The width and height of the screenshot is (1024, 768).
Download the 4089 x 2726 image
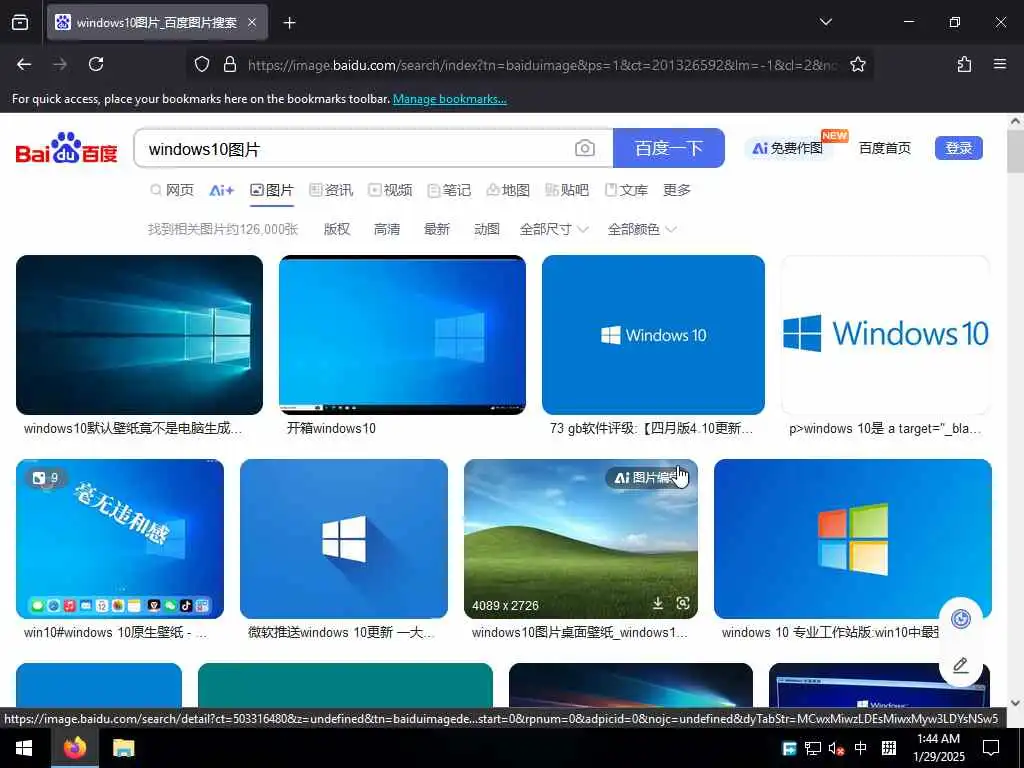coord(658,603)
